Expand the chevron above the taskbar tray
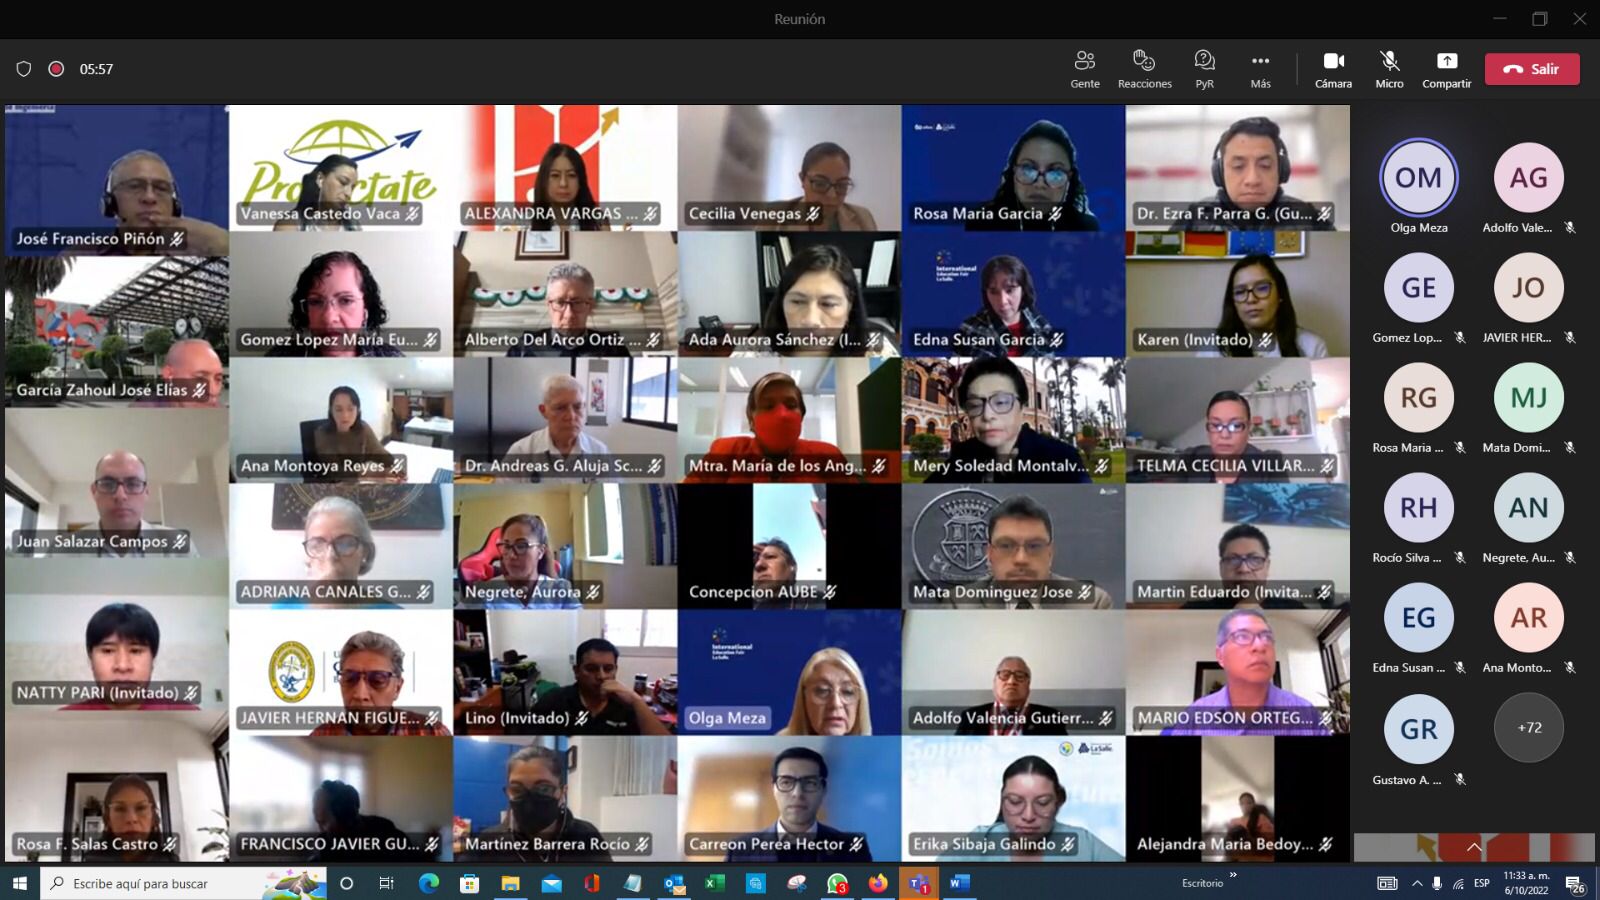This screenshot has width=1600, height=900. click(x=1473, y=847)
